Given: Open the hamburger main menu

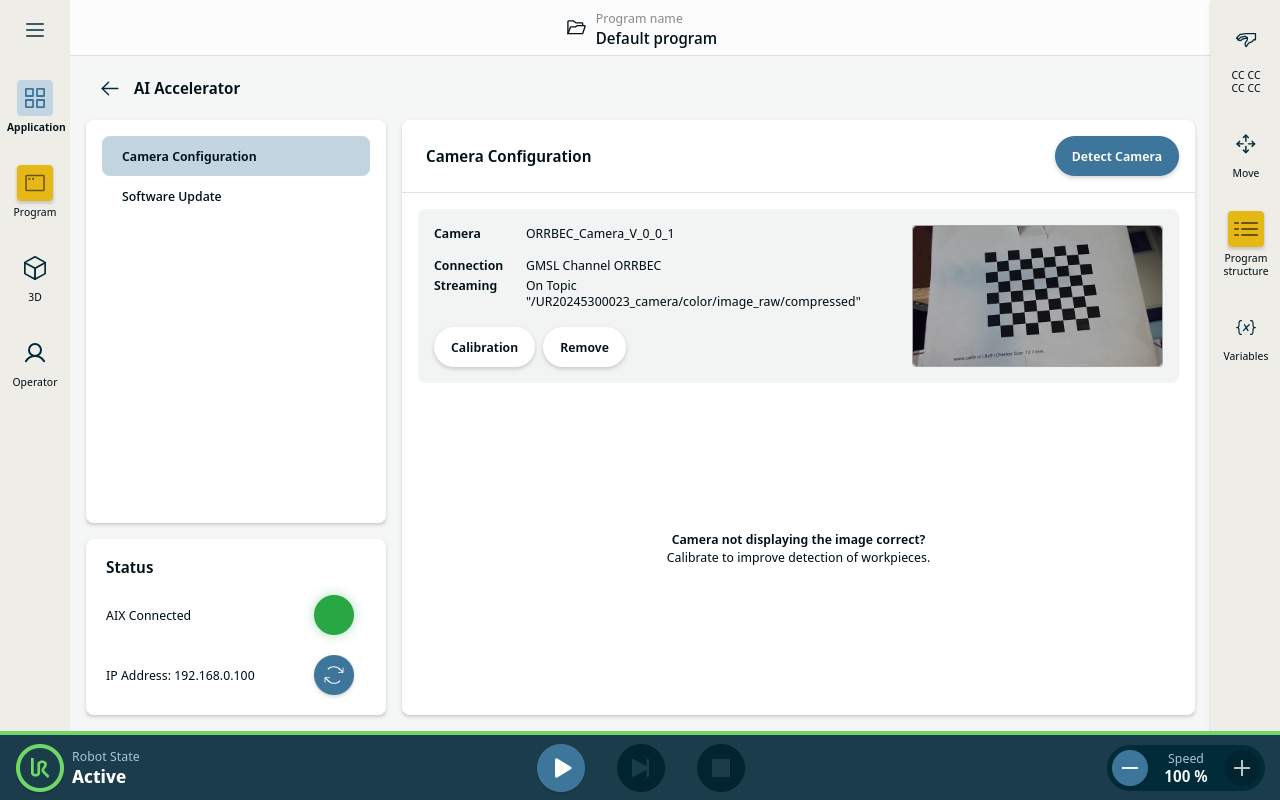Looking at the screenshot, I should (35, 30).
